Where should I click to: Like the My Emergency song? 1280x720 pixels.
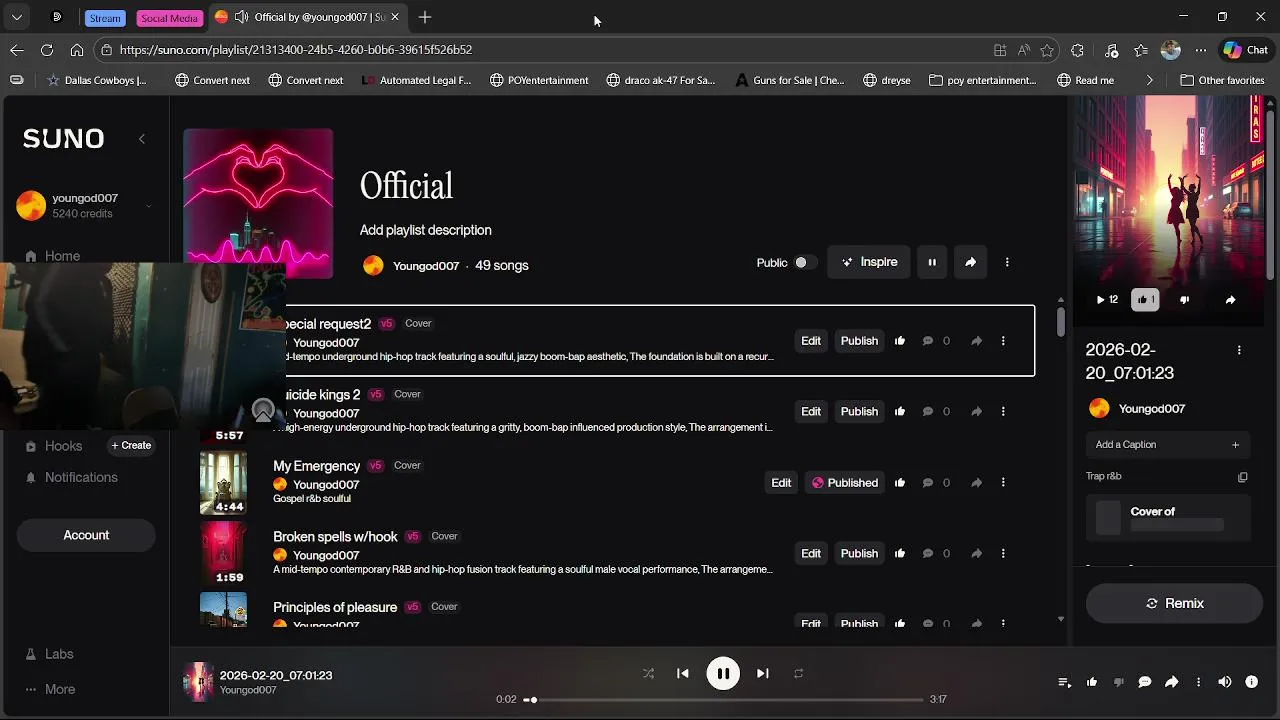900,483
